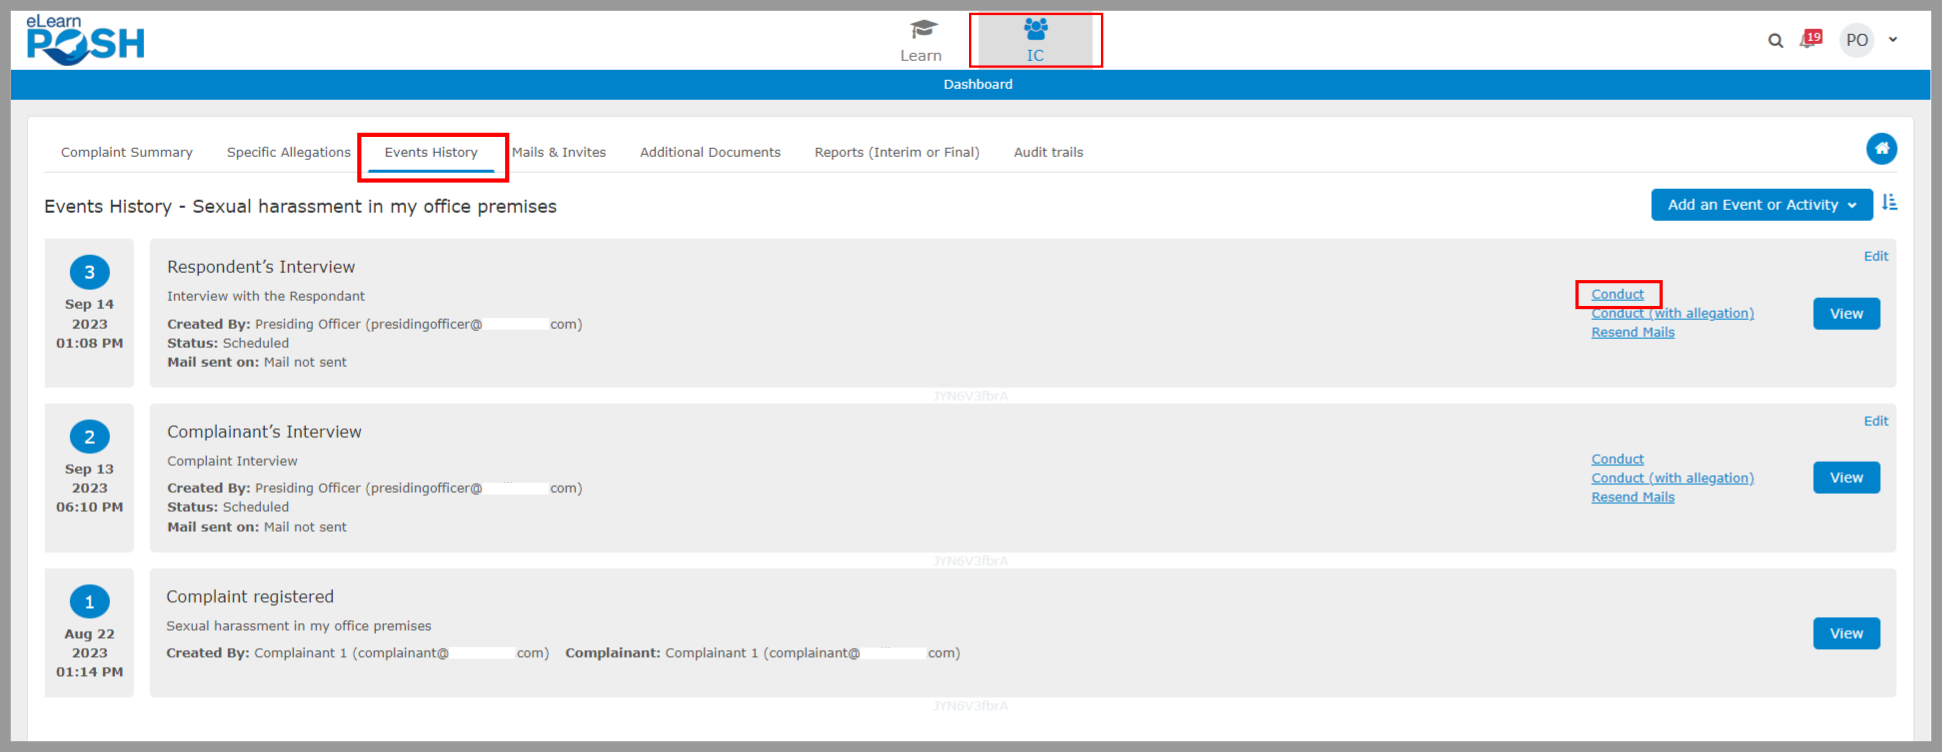Select the IC people group icon
This screenshot has width=1942, height=752.
point(1035,30)
